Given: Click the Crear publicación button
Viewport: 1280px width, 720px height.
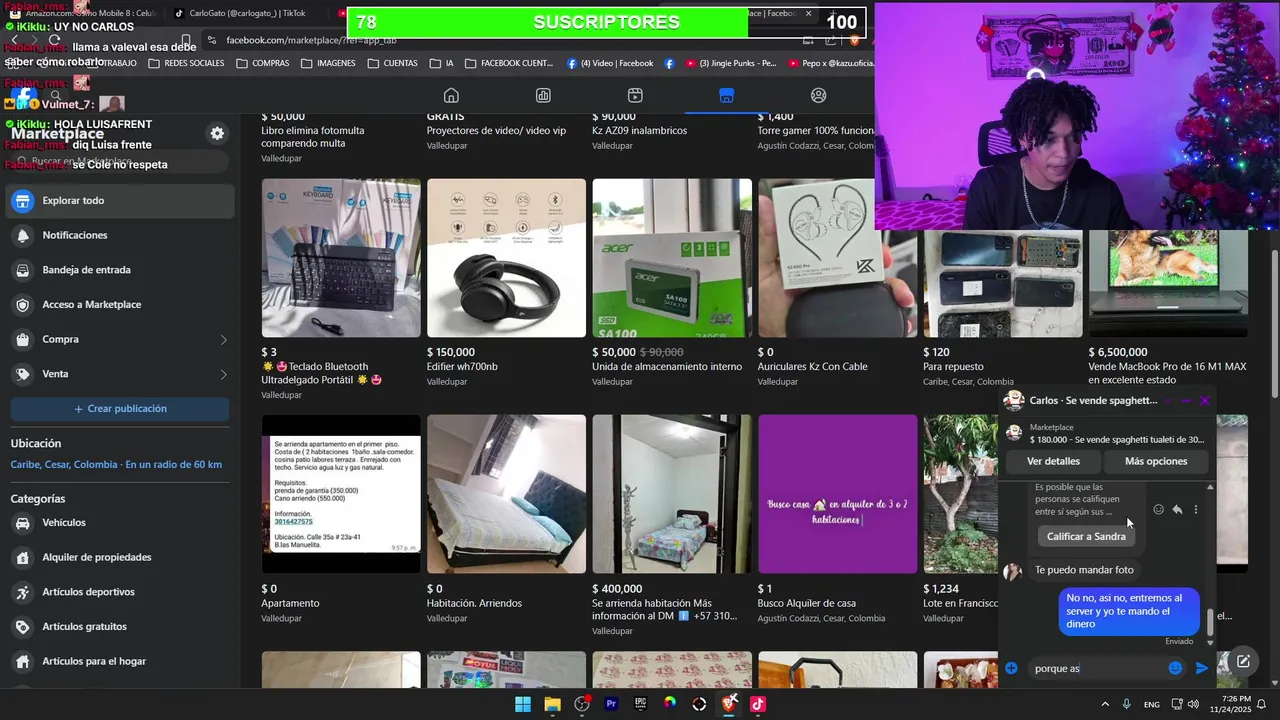Looking at the screenshot, I should (x=120, y=409).
